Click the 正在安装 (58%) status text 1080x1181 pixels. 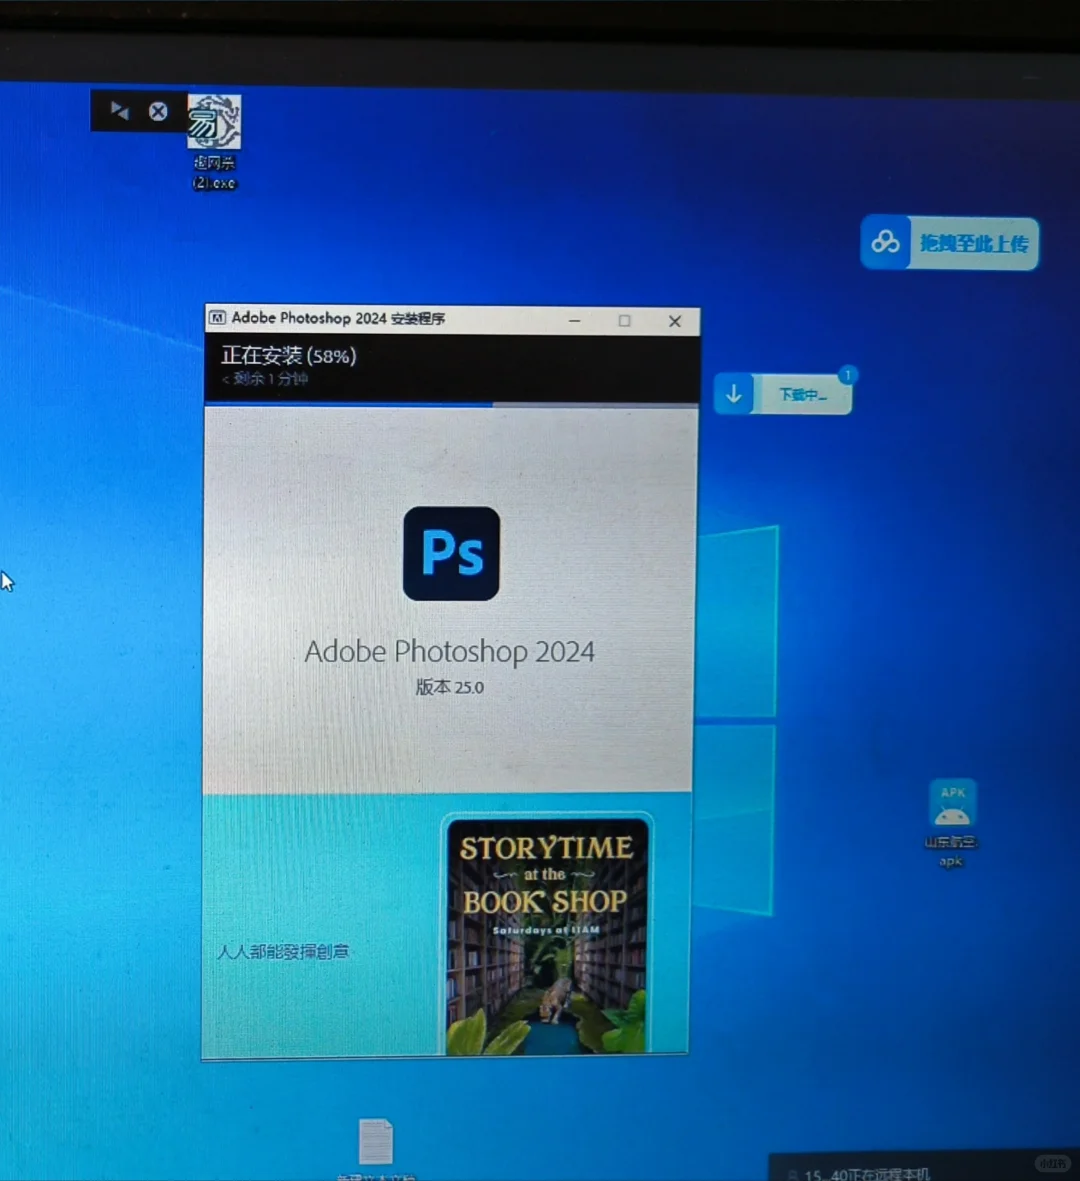(288, 356)
